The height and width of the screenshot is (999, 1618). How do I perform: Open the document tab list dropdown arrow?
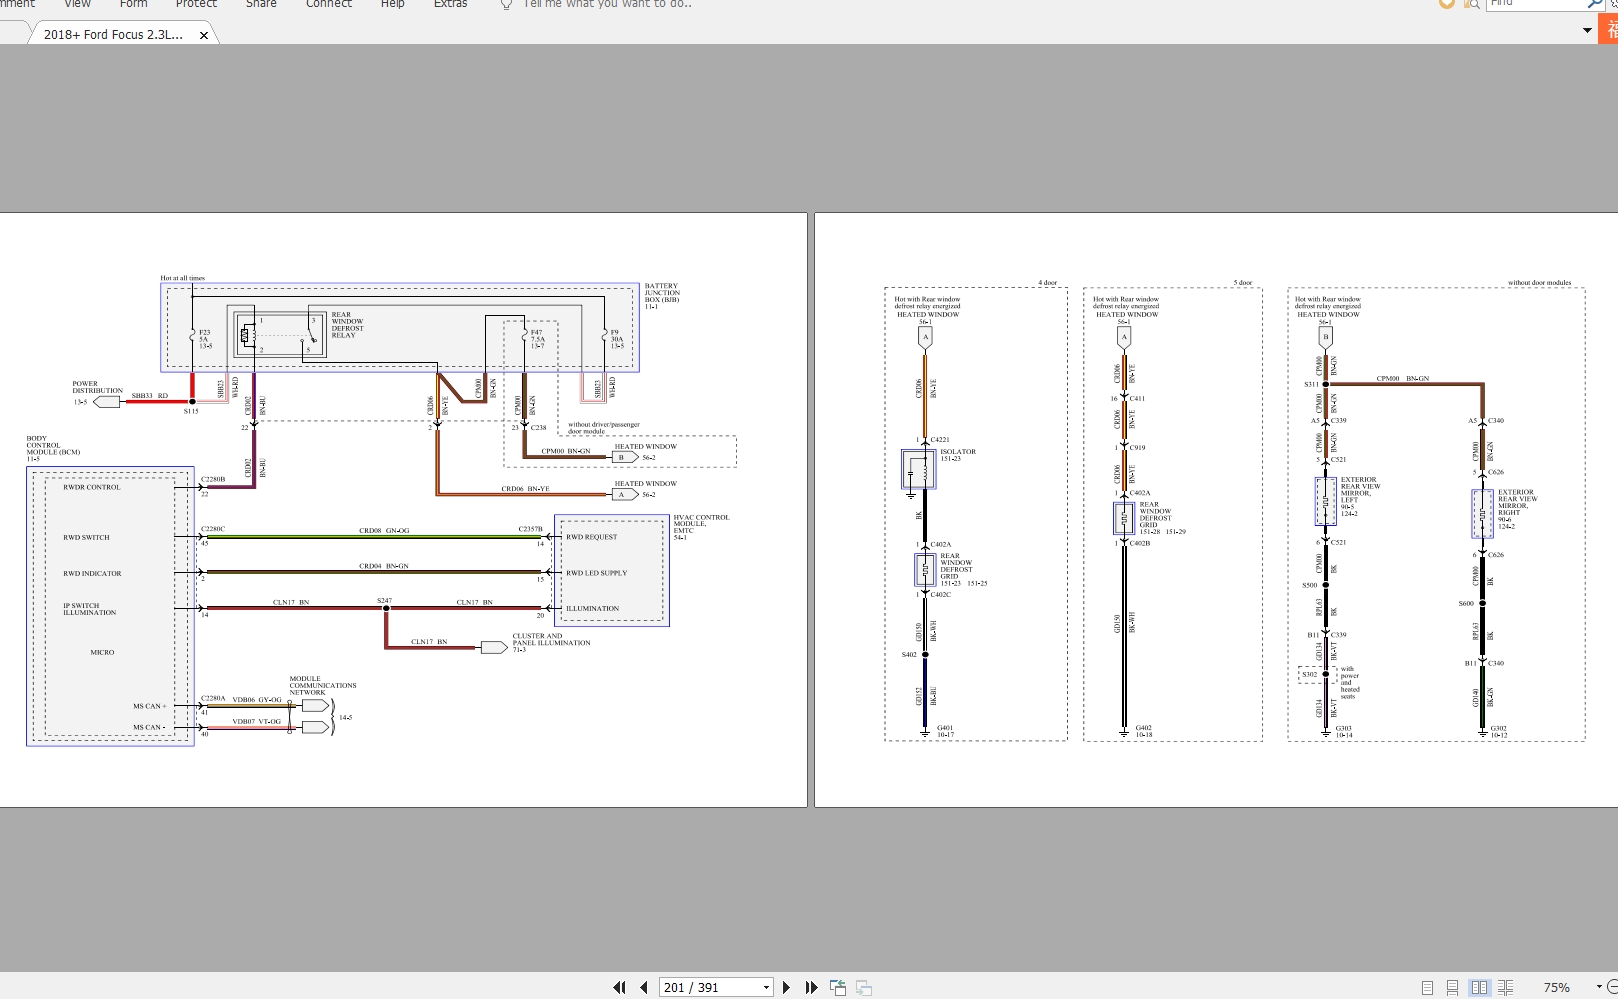pyautogui.click(x=1587, y=31)
